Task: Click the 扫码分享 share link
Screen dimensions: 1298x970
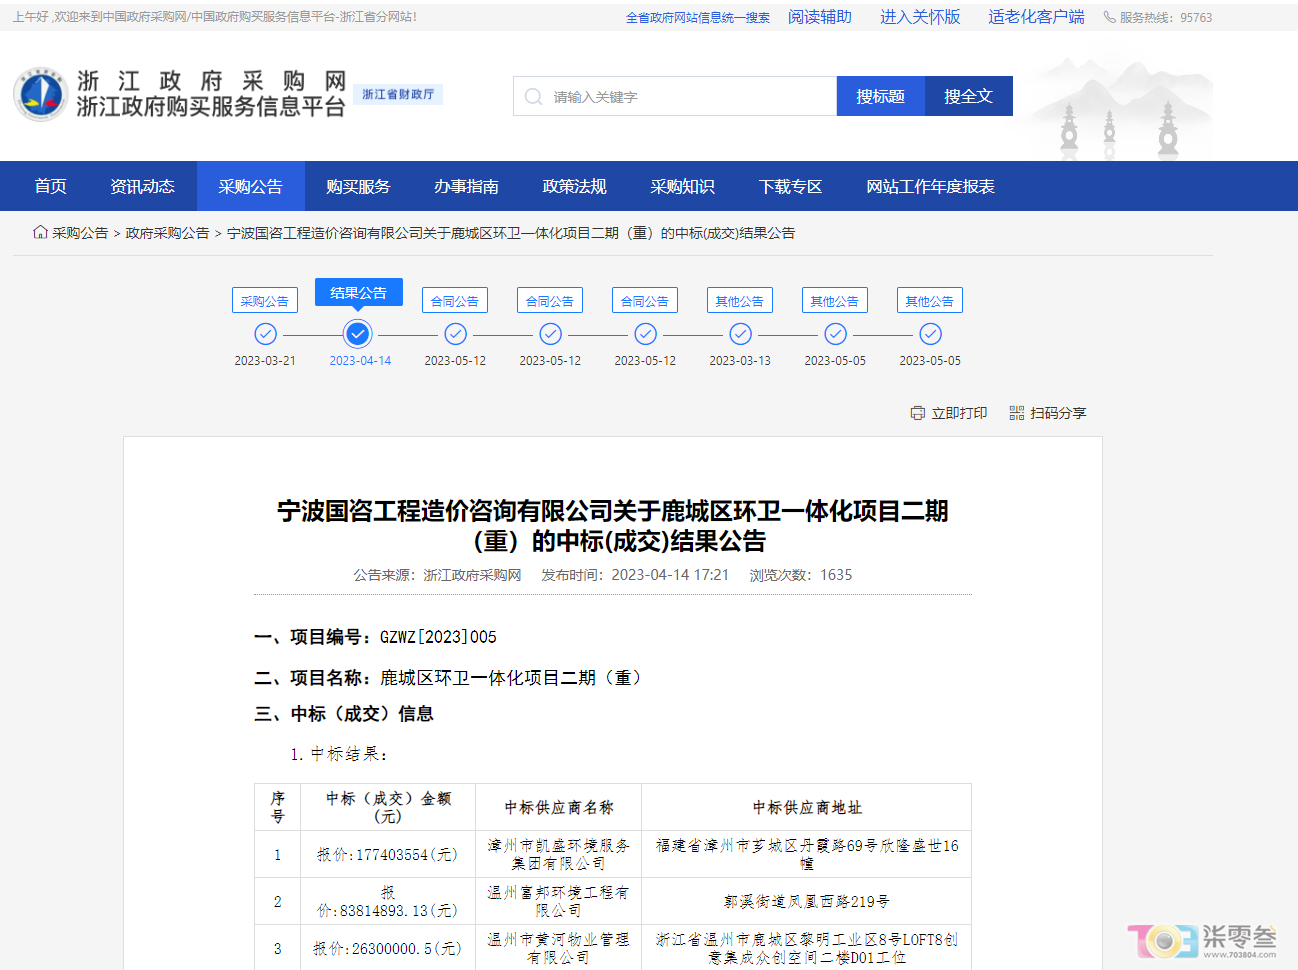Action: (x=1048, y=413)
